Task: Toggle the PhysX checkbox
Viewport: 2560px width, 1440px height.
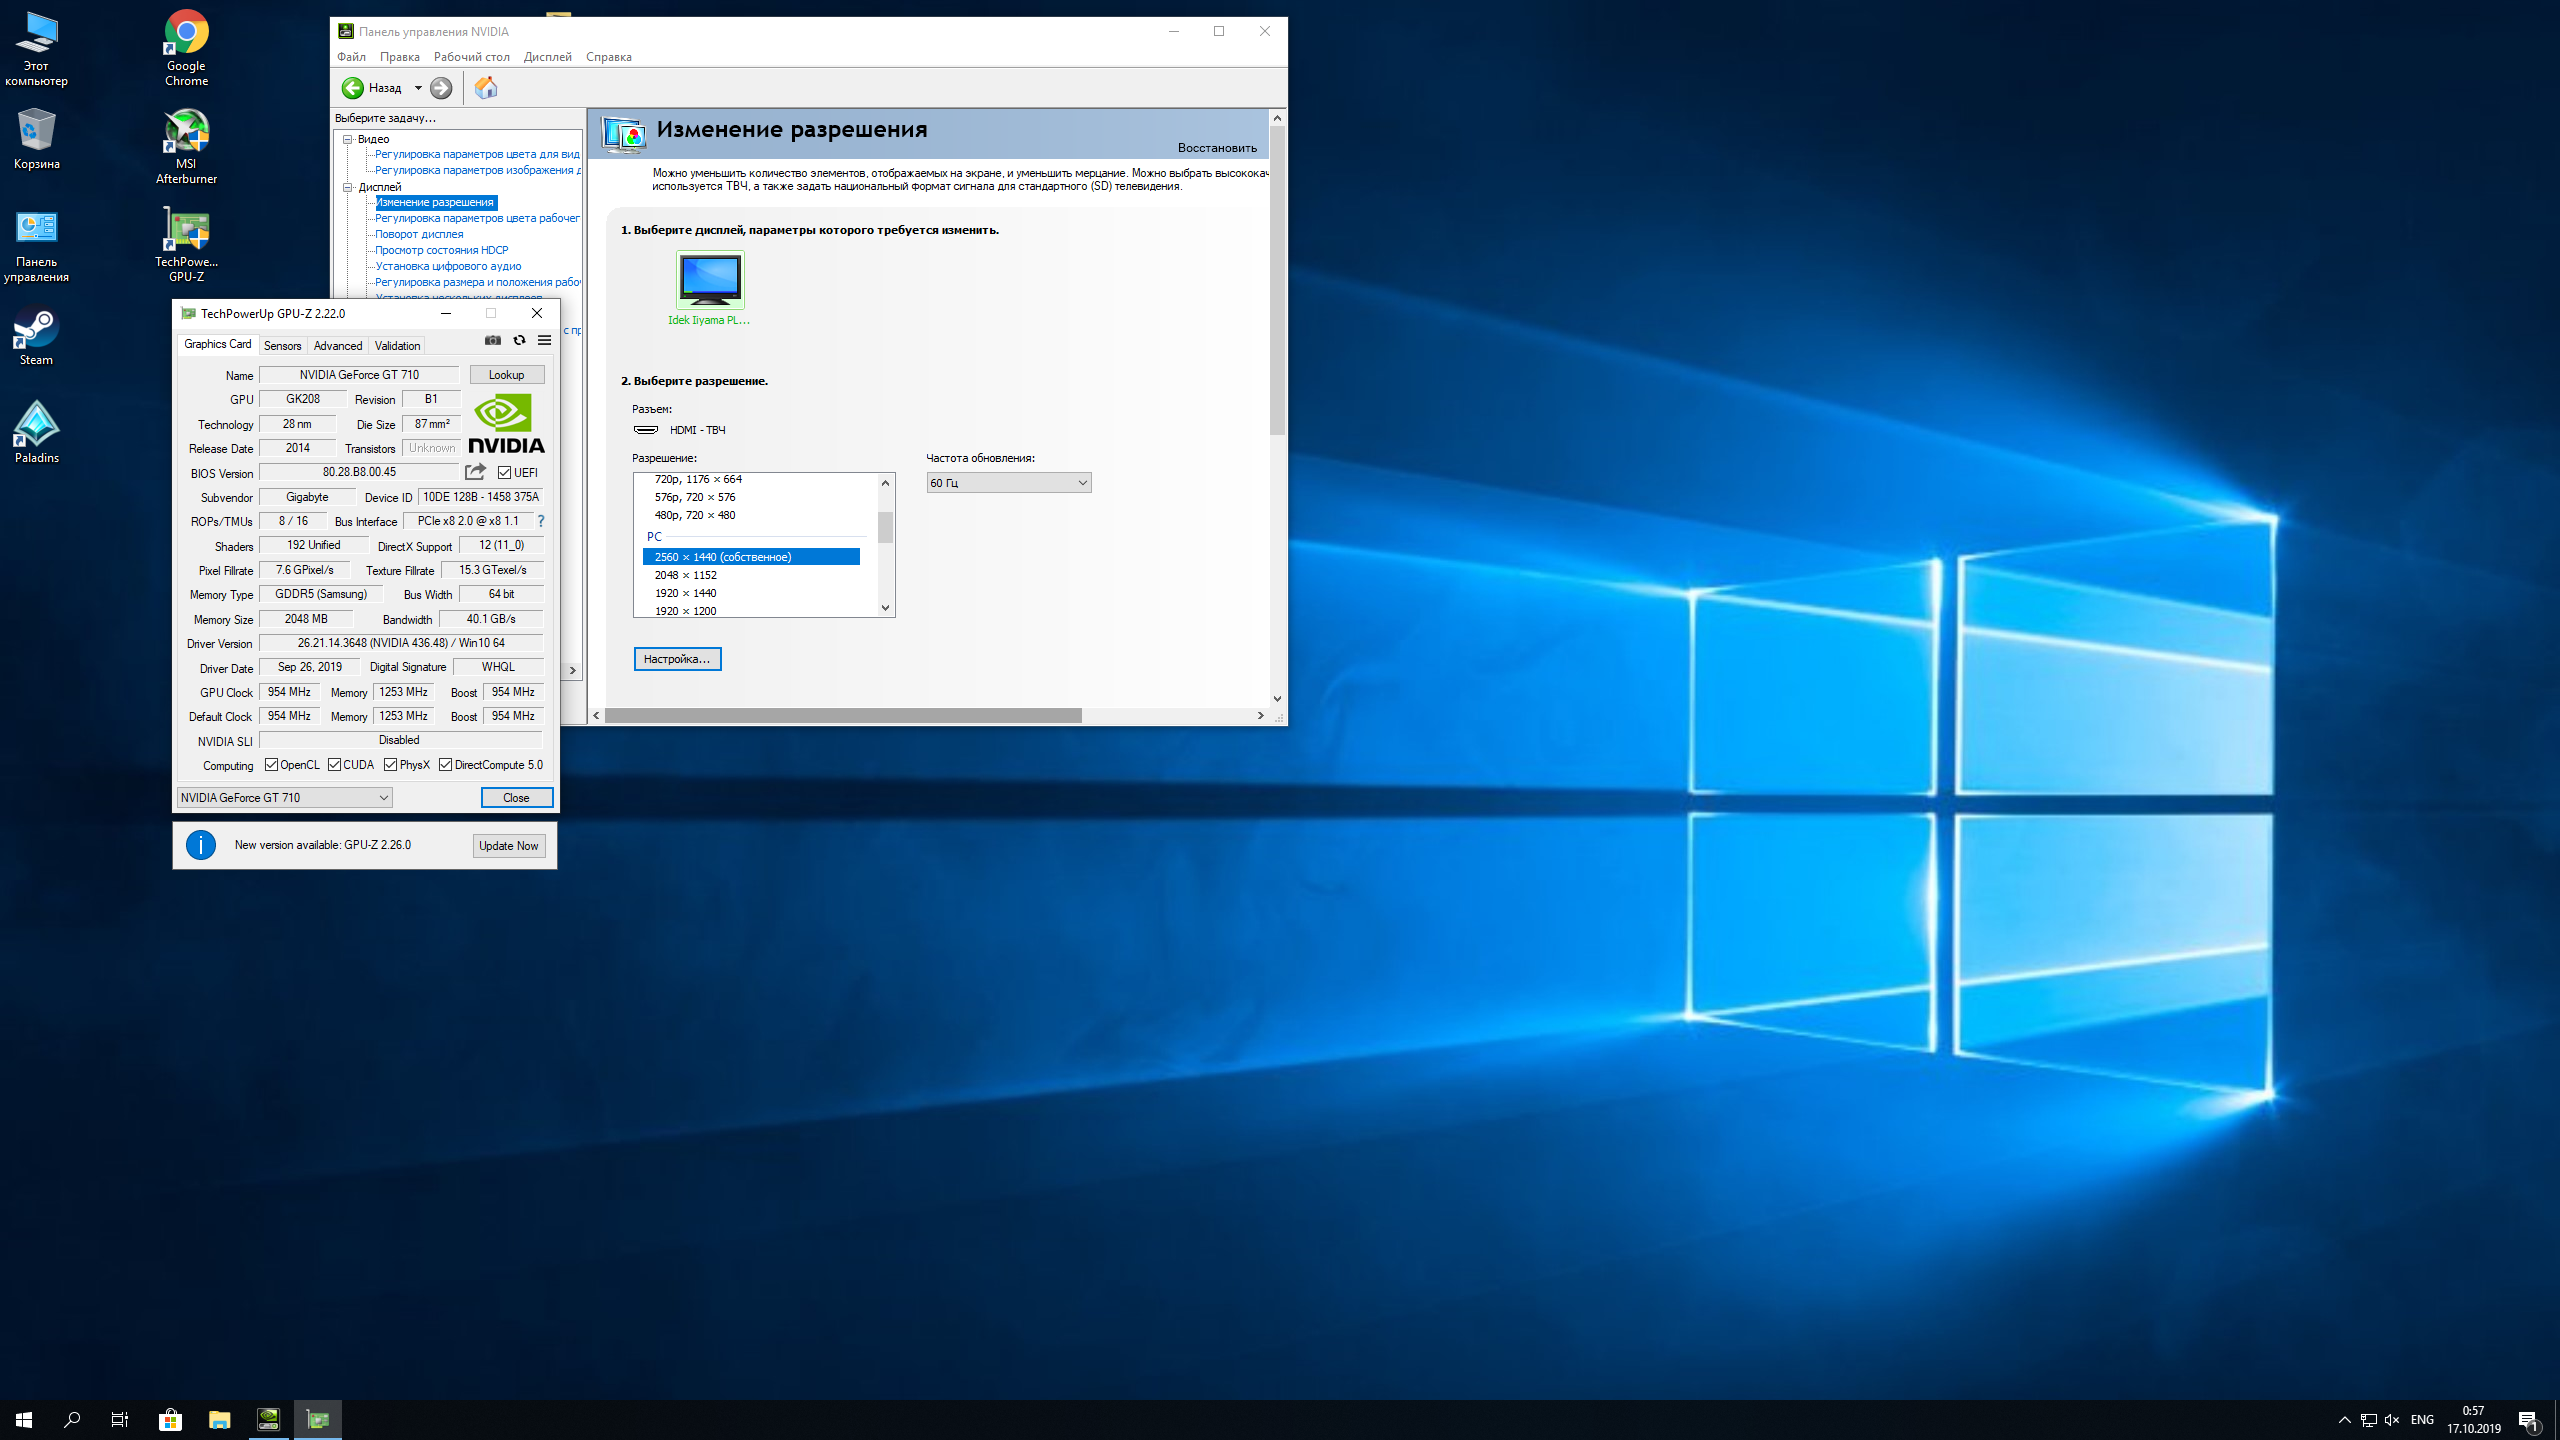Action: [x=391, y=765]
